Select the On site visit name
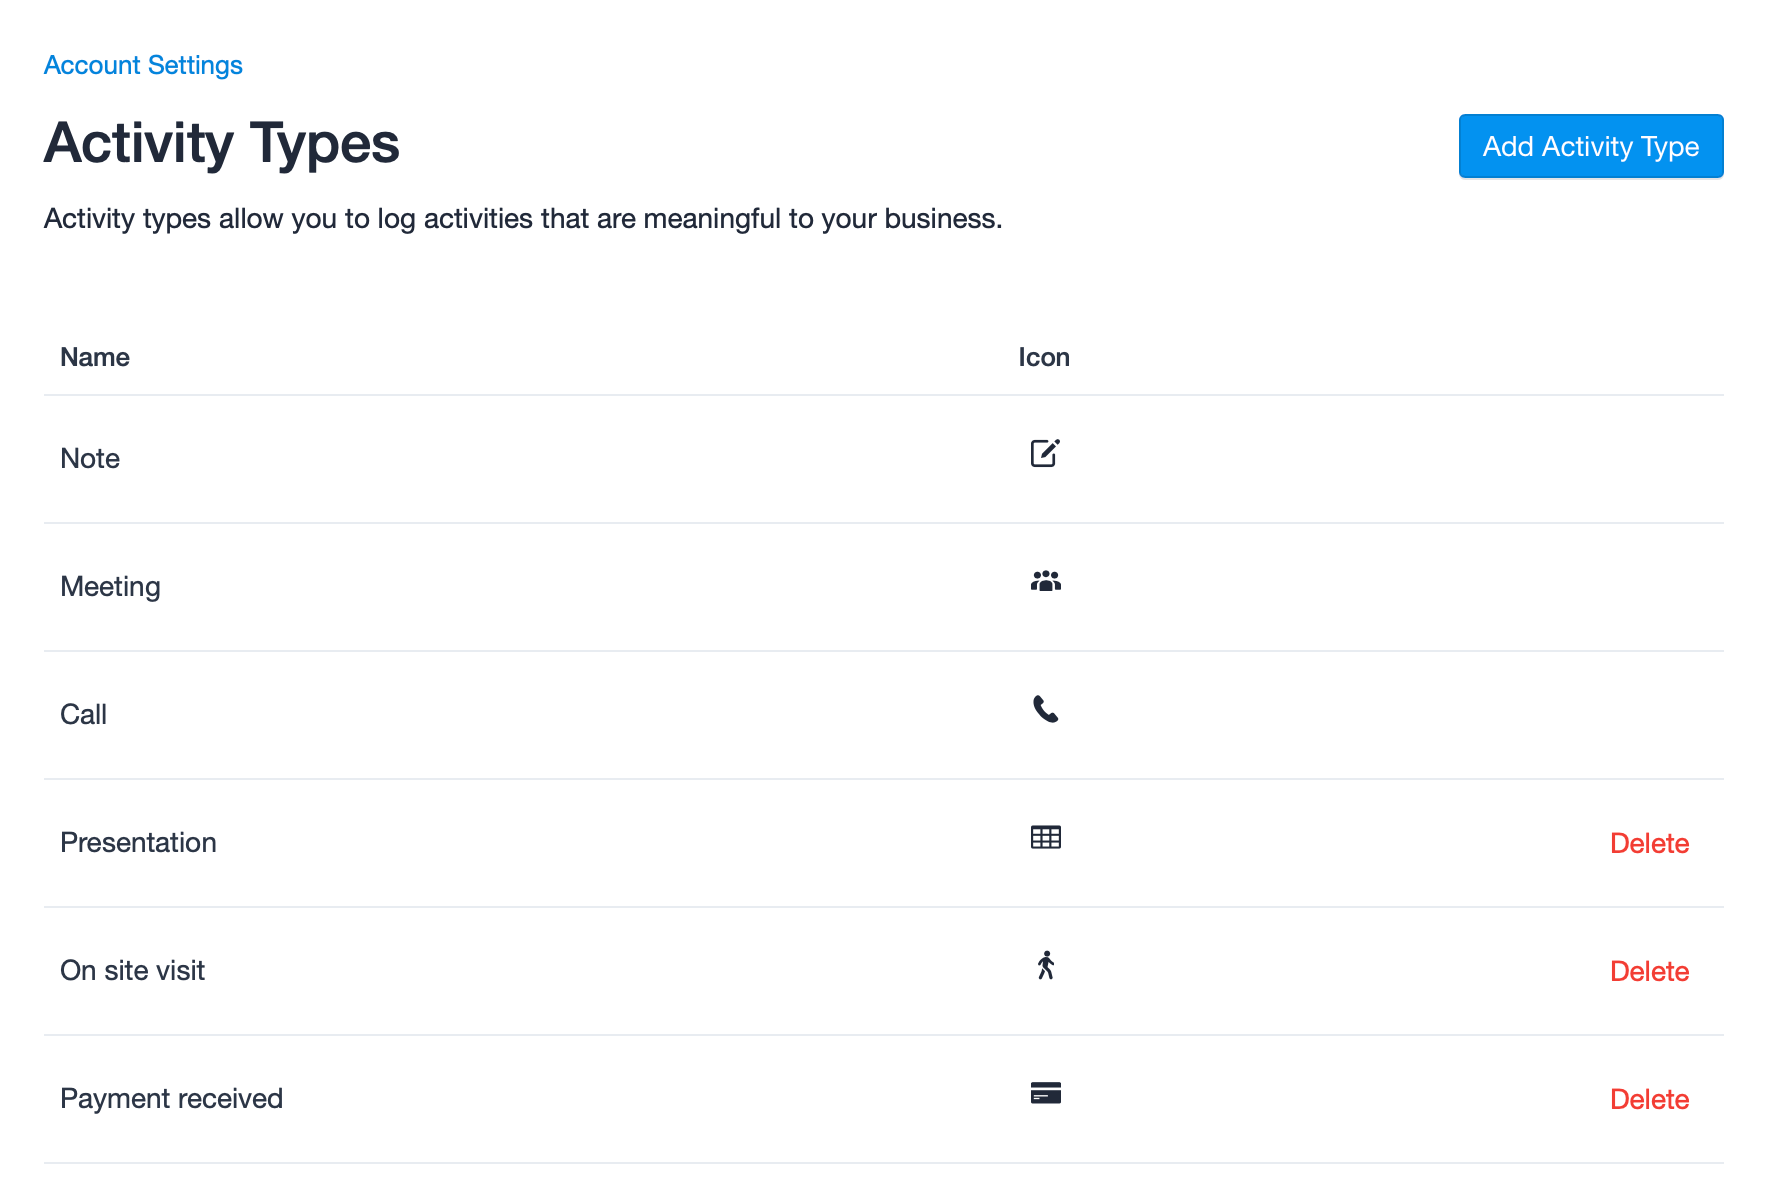The height and width of the screenshot is (1182, 1776). click(x=132, y=970)
